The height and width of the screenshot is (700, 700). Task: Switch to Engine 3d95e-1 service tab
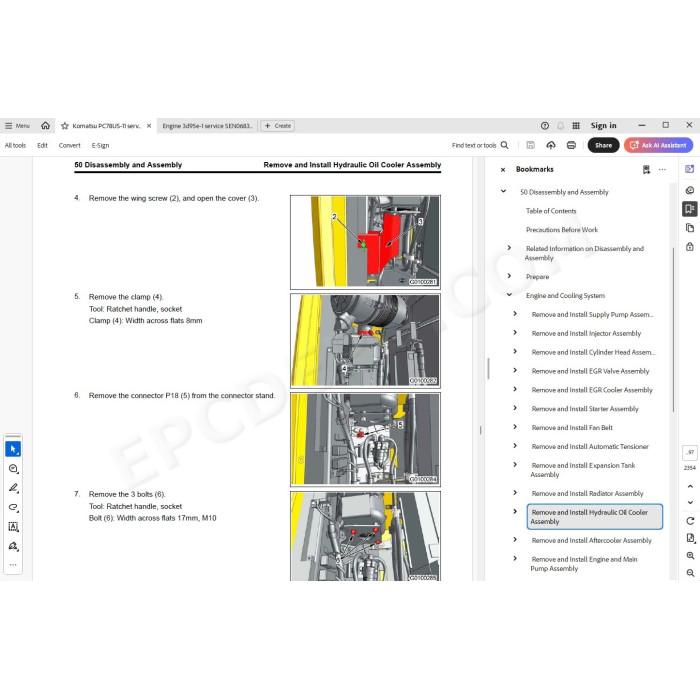(x=208, y=126)
